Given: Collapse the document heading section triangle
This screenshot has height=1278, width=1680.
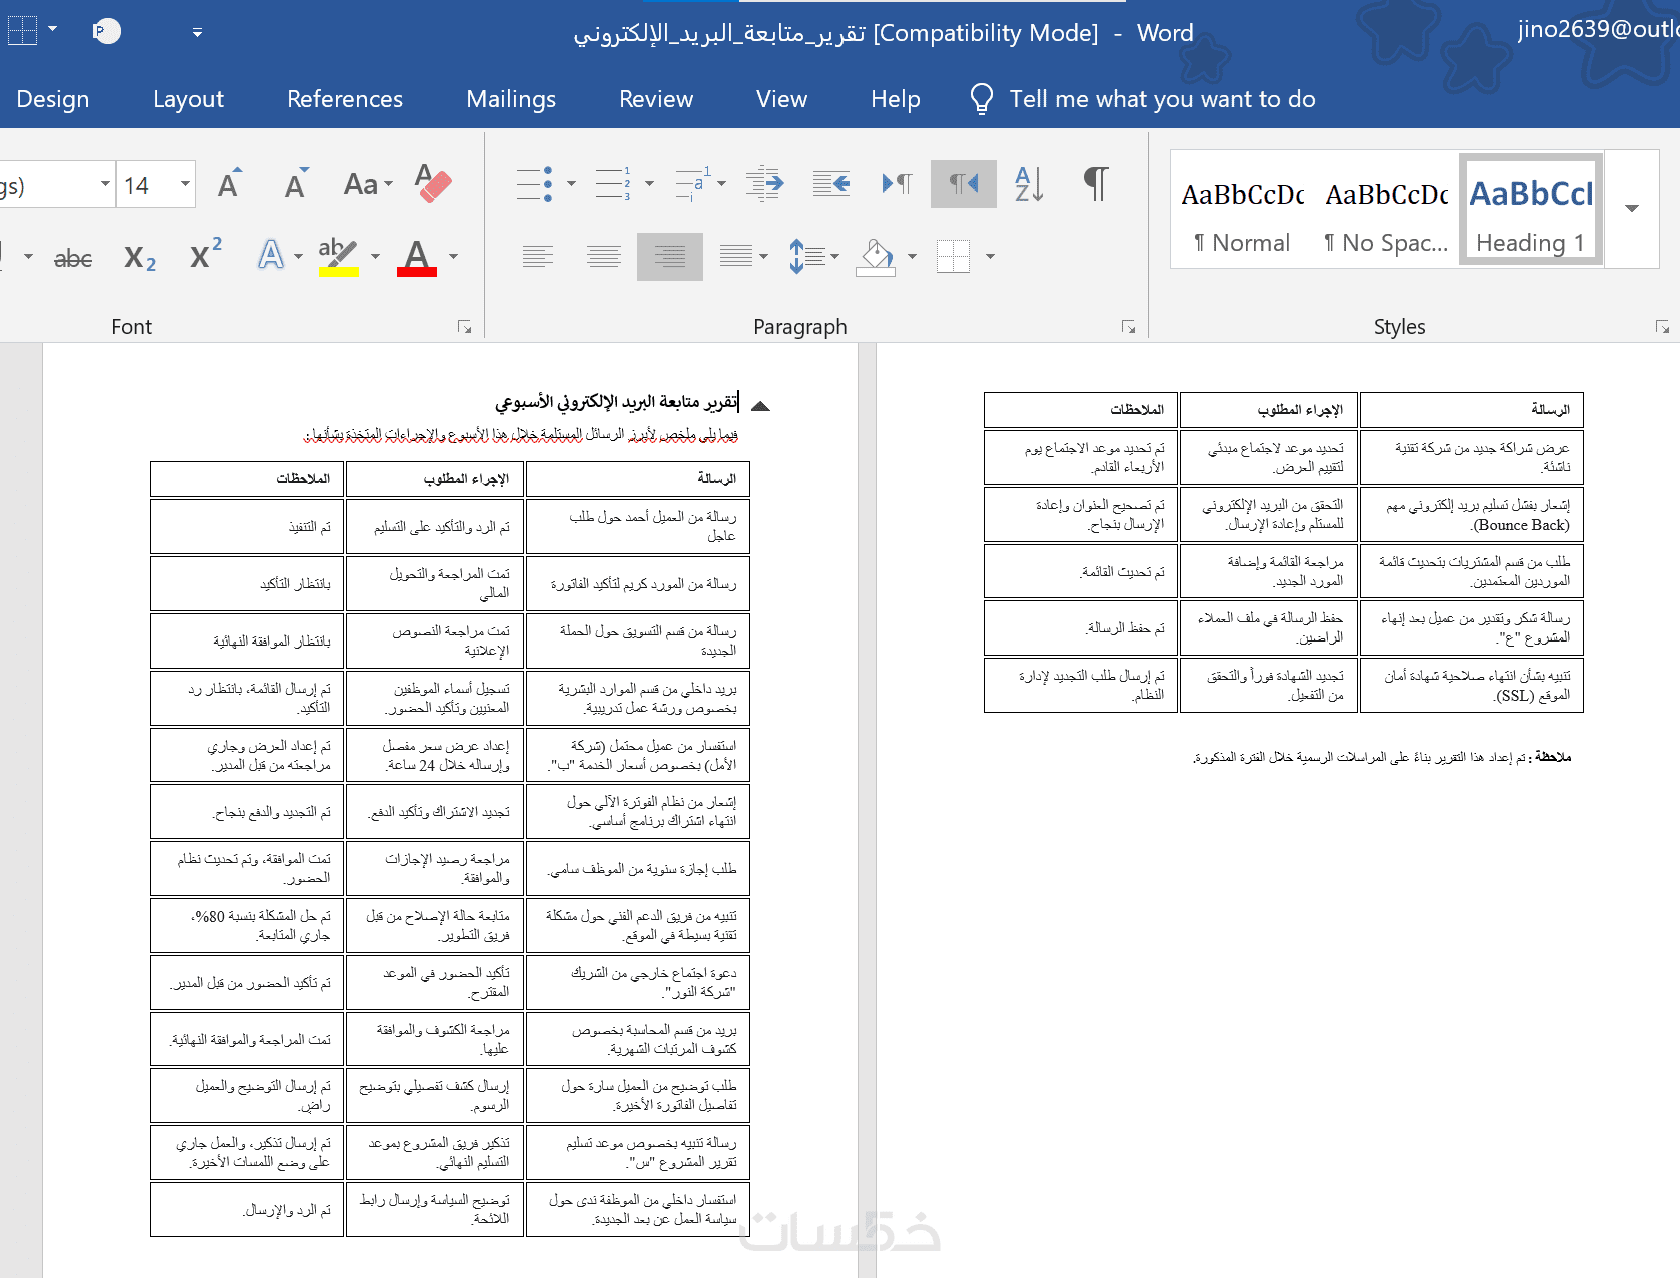Looking at the screenshot, I should (x=760, y=406).
